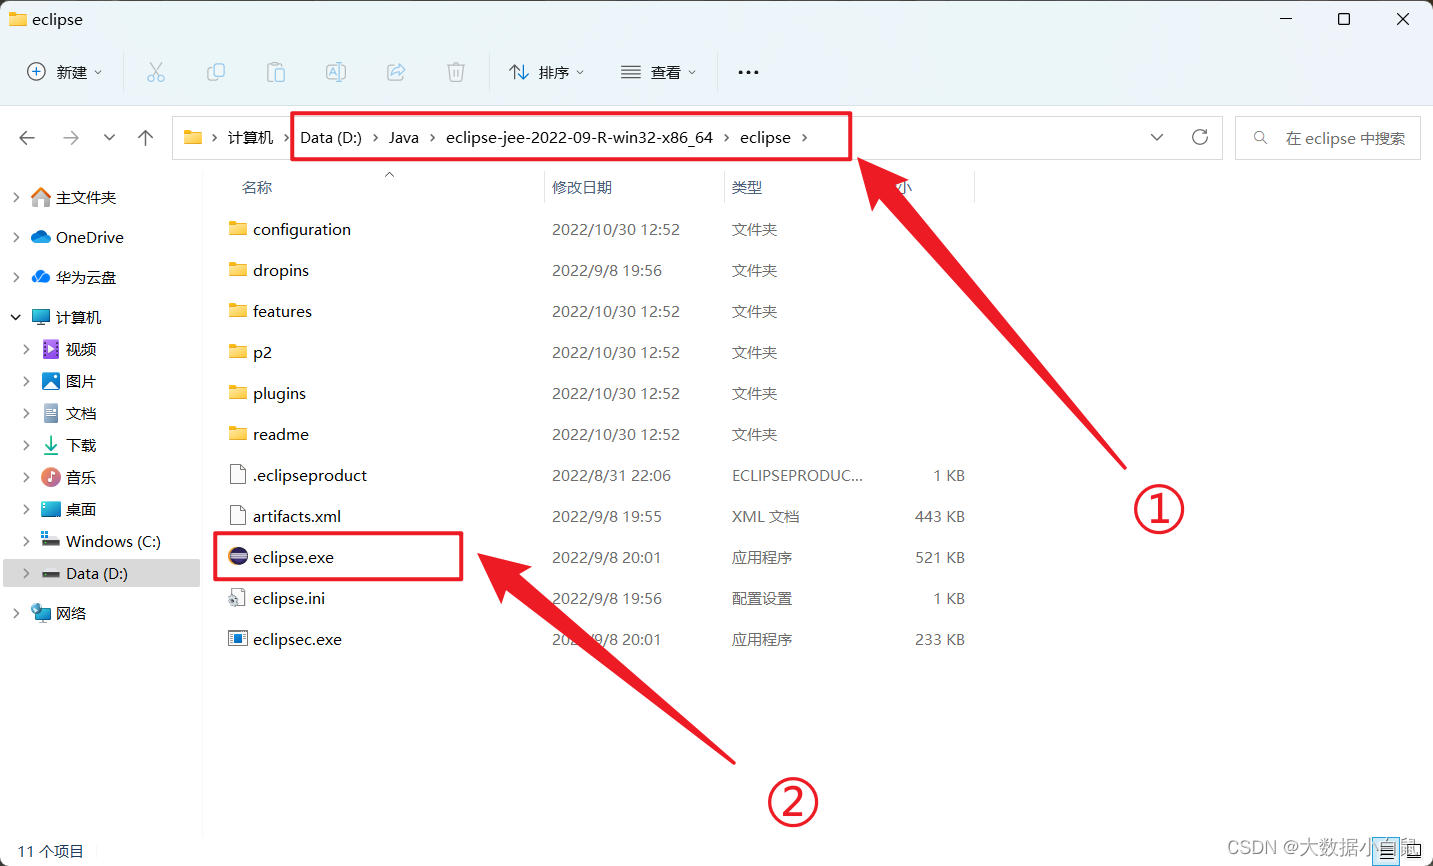
Task: Click XML 文档 type of artifacts.xml
Action: (766, 516)
